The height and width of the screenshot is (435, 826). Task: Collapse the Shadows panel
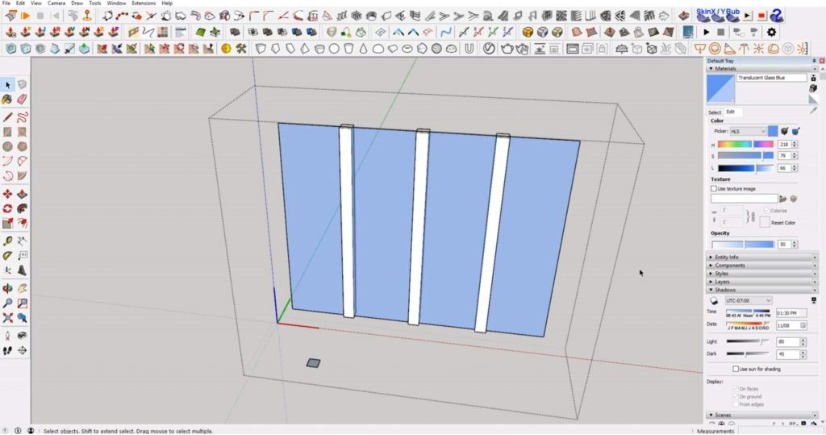(762, 290)
